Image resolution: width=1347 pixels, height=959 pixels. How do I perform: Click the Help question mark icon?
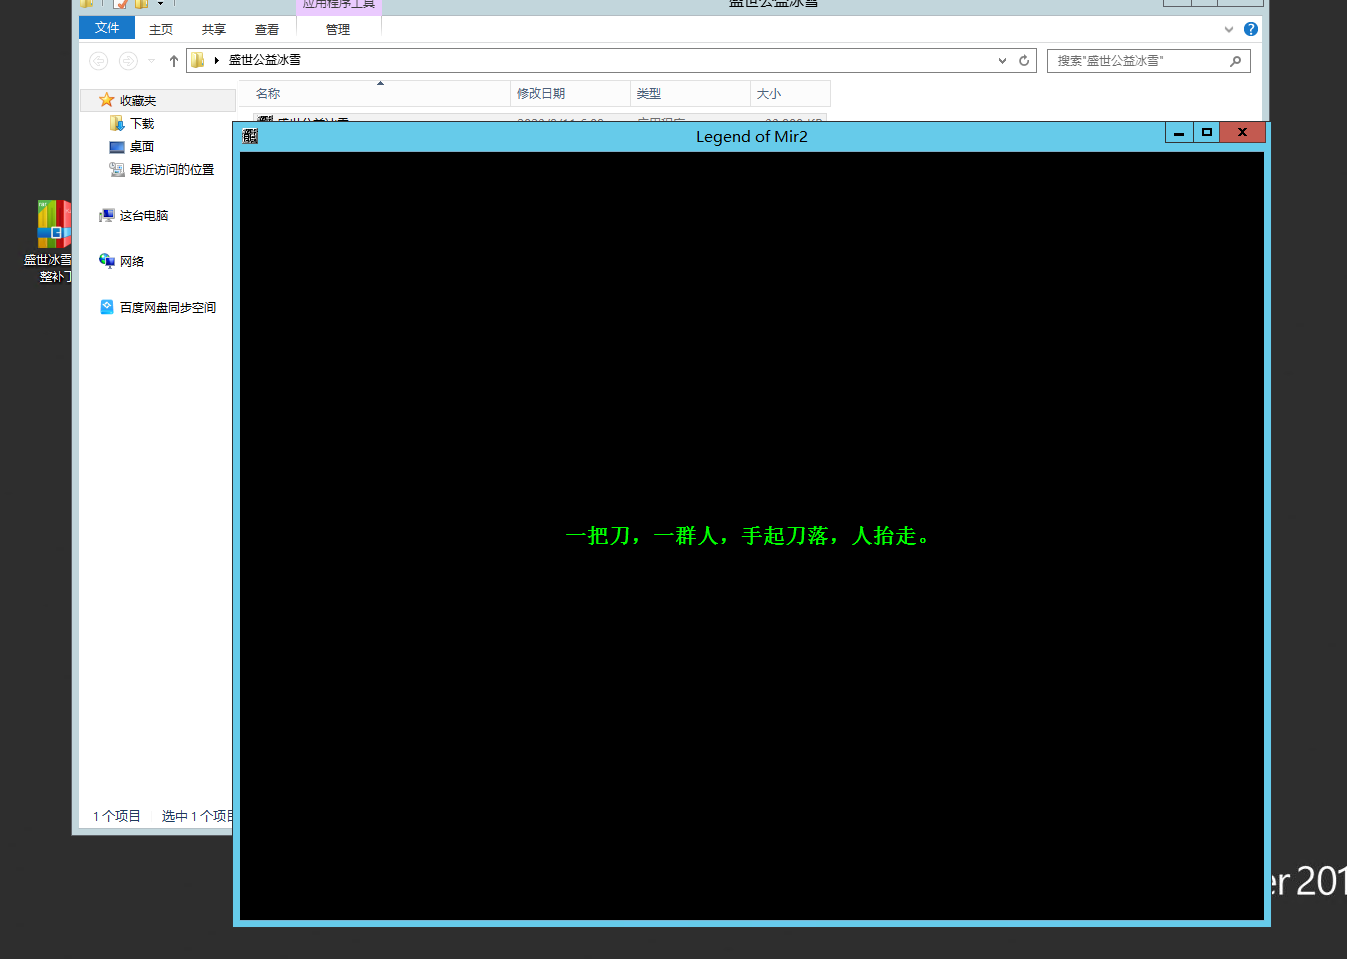tap(1250, 29)
